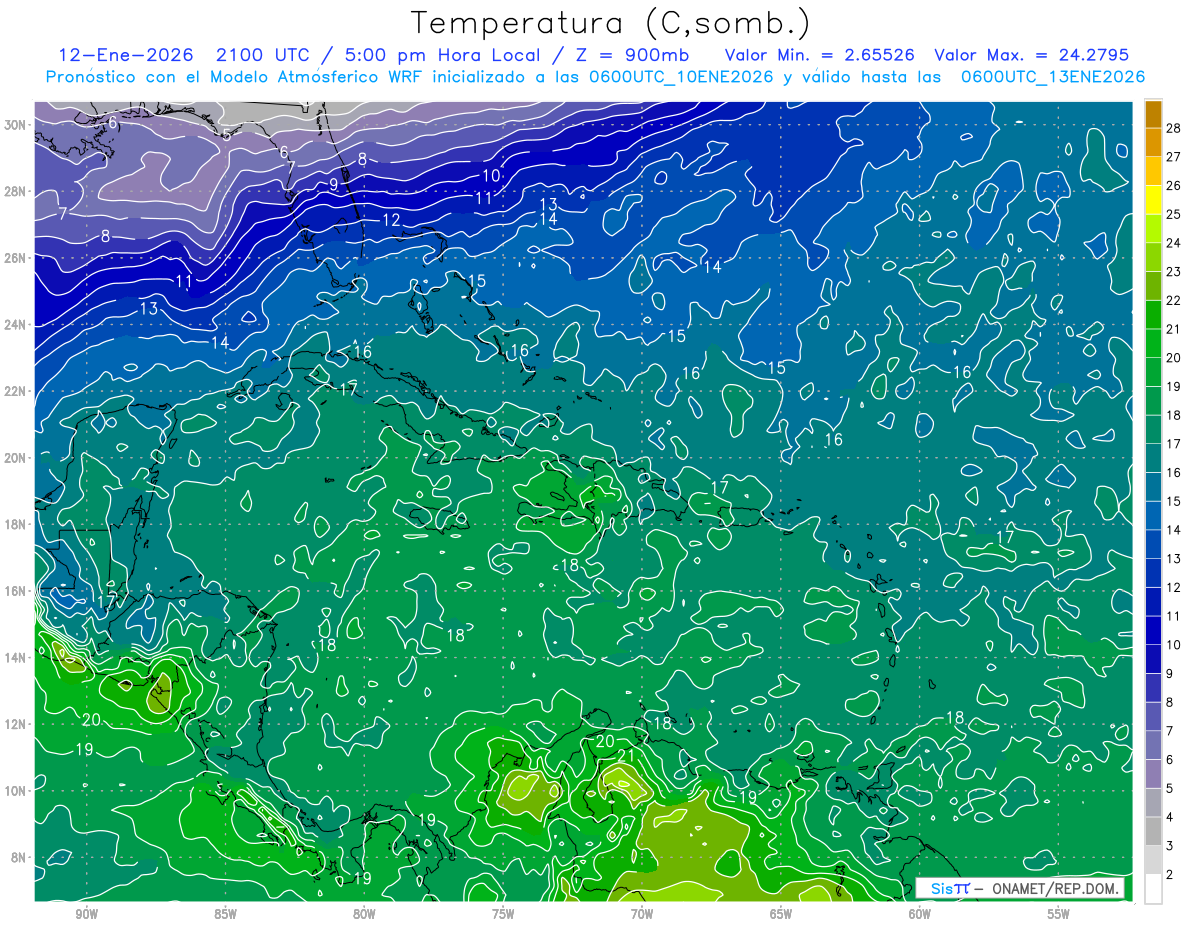This screenshot has width=1200, height=927.
Task: Click the '65W' longitude label
Action: pyautogui.click(x=781, y=914)
